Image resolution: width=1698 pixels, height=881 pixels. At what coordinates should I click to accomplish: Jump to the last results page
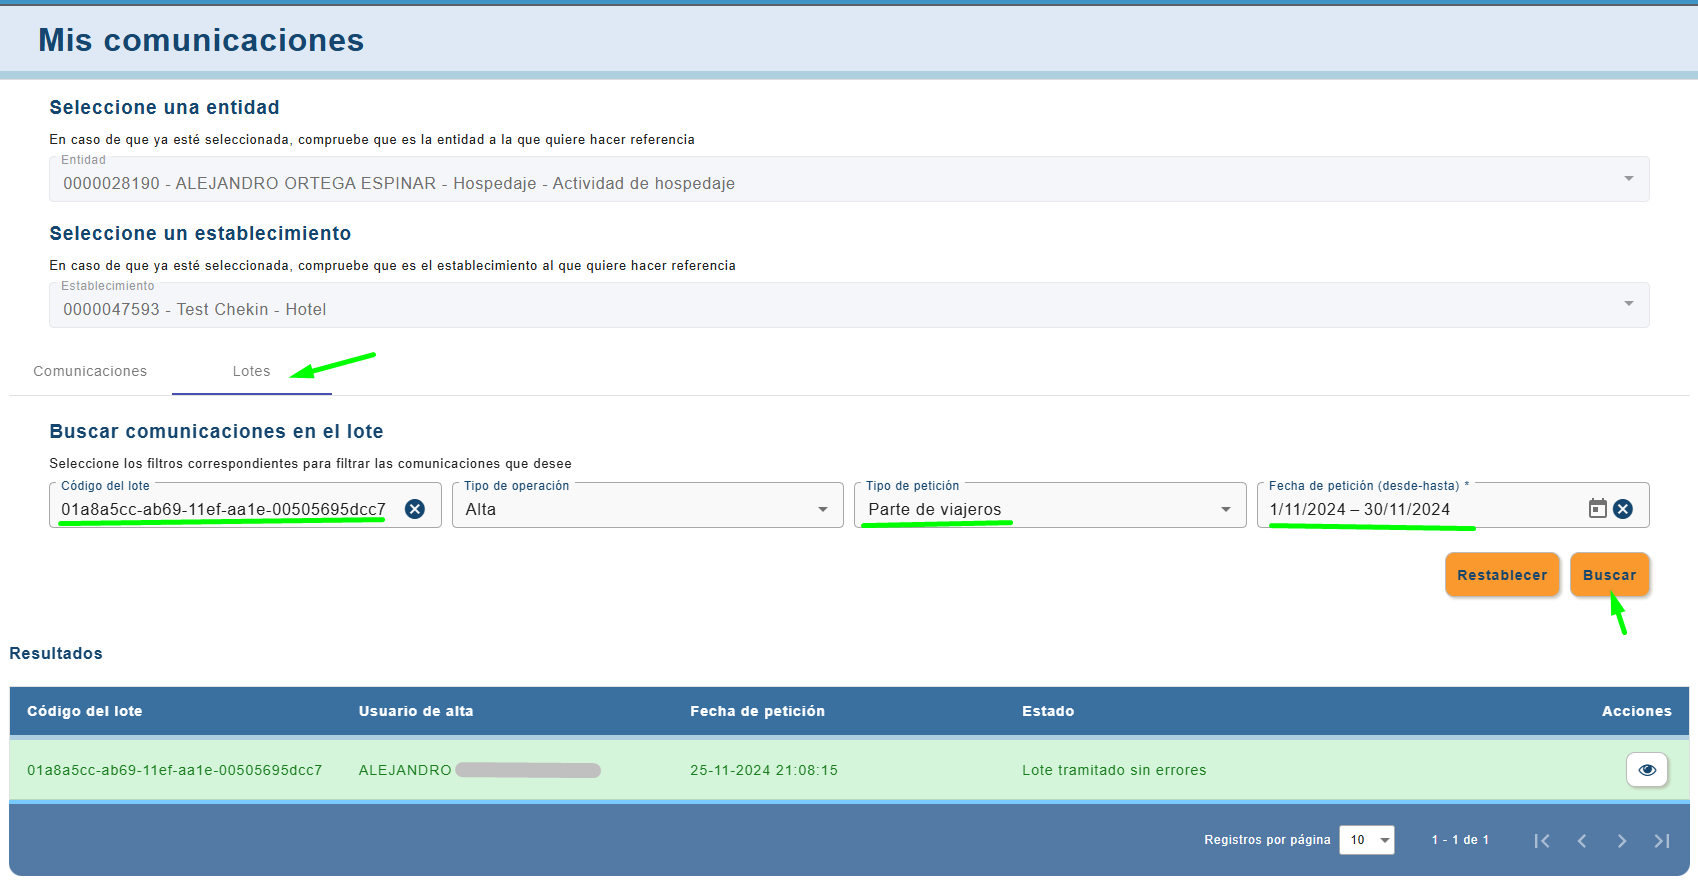click(1662, 841)
